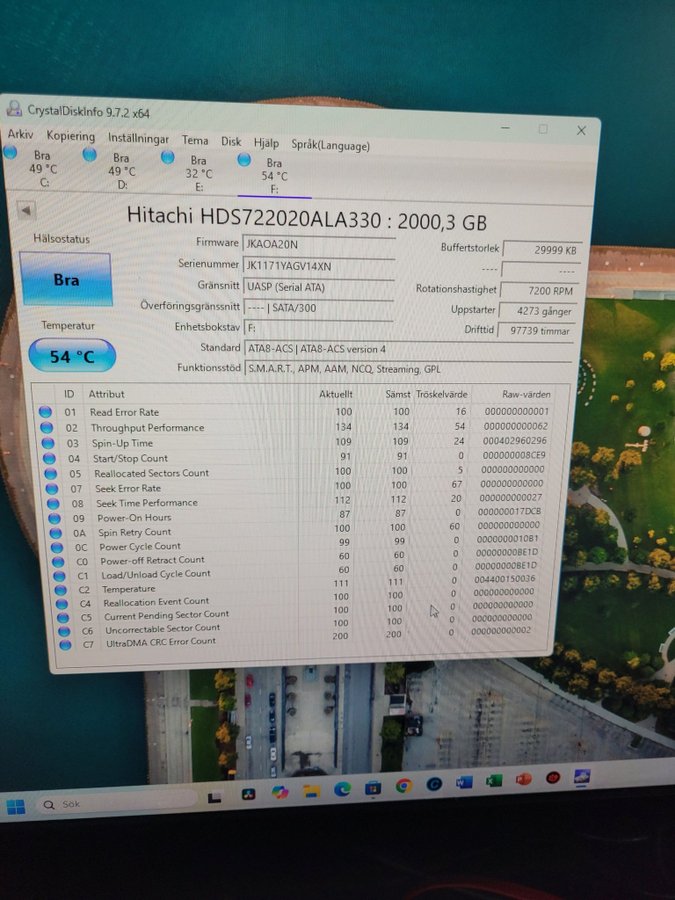
Task: Select the Read Error Rate row
Action: [294, 412]
